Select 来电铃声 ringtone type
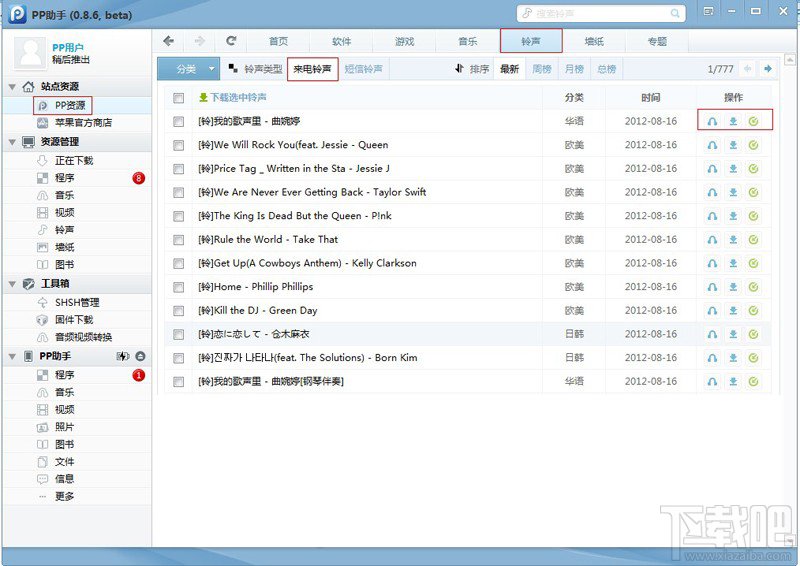This screenshot has width=800, height=566. coord(312,69)
